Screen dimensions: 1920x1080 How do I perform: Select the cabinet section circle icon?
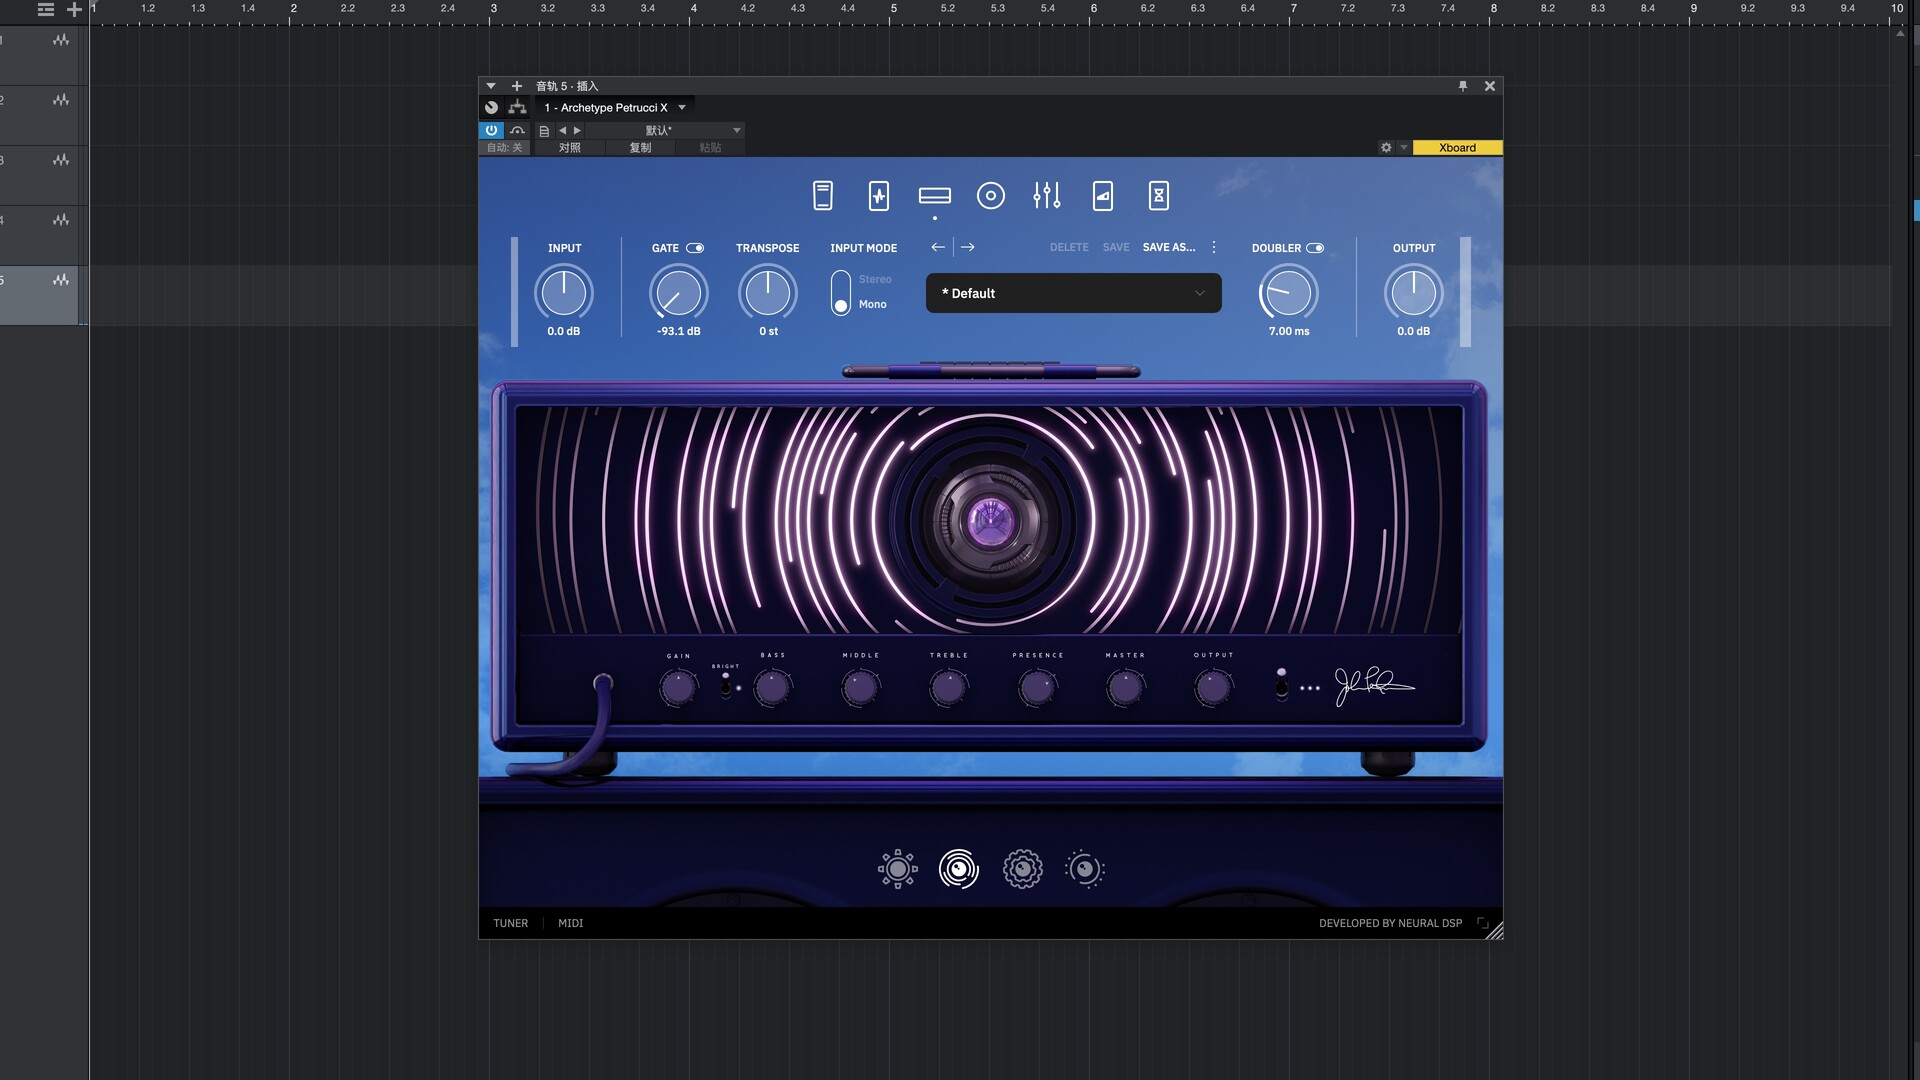pyautogui.click(x=990, y=196)
